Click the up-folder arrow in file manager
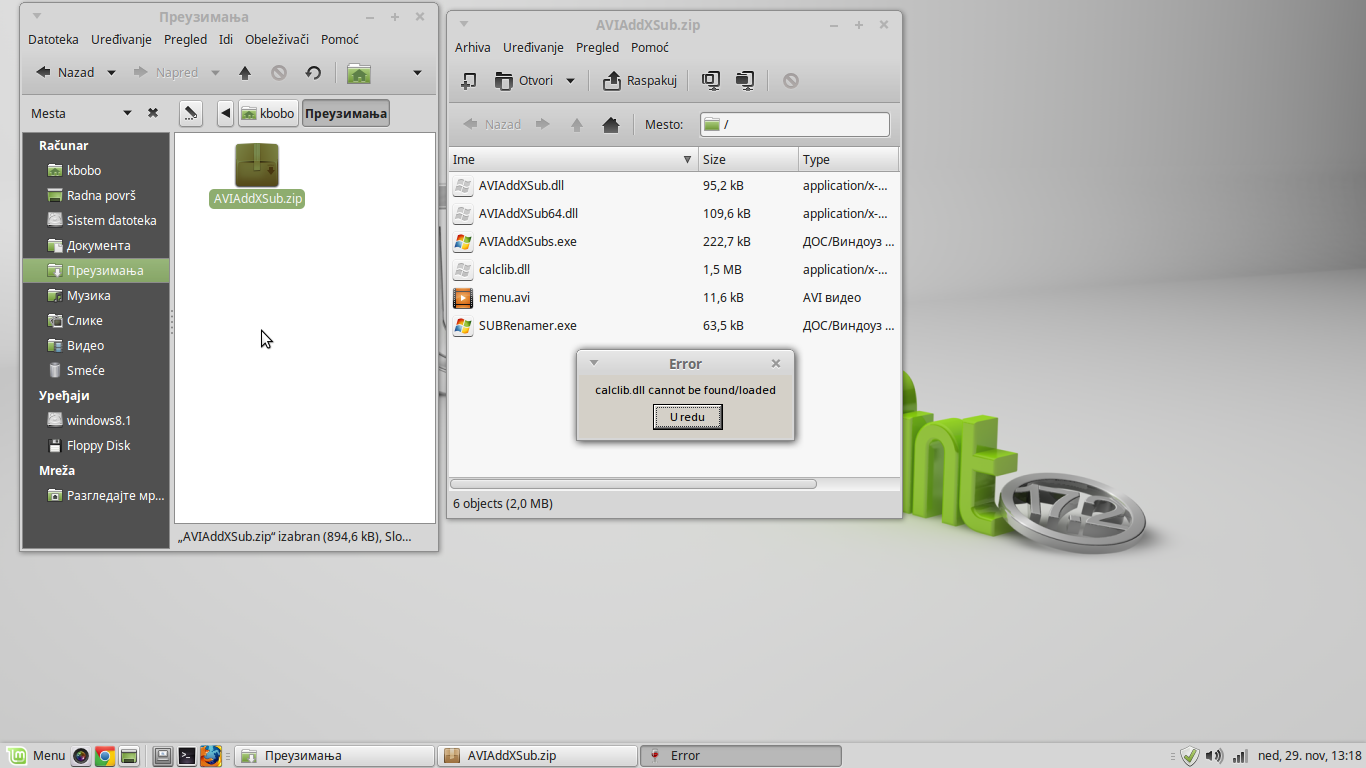The height and width of the screenshot is (768, 1366). tap(245, 72)
